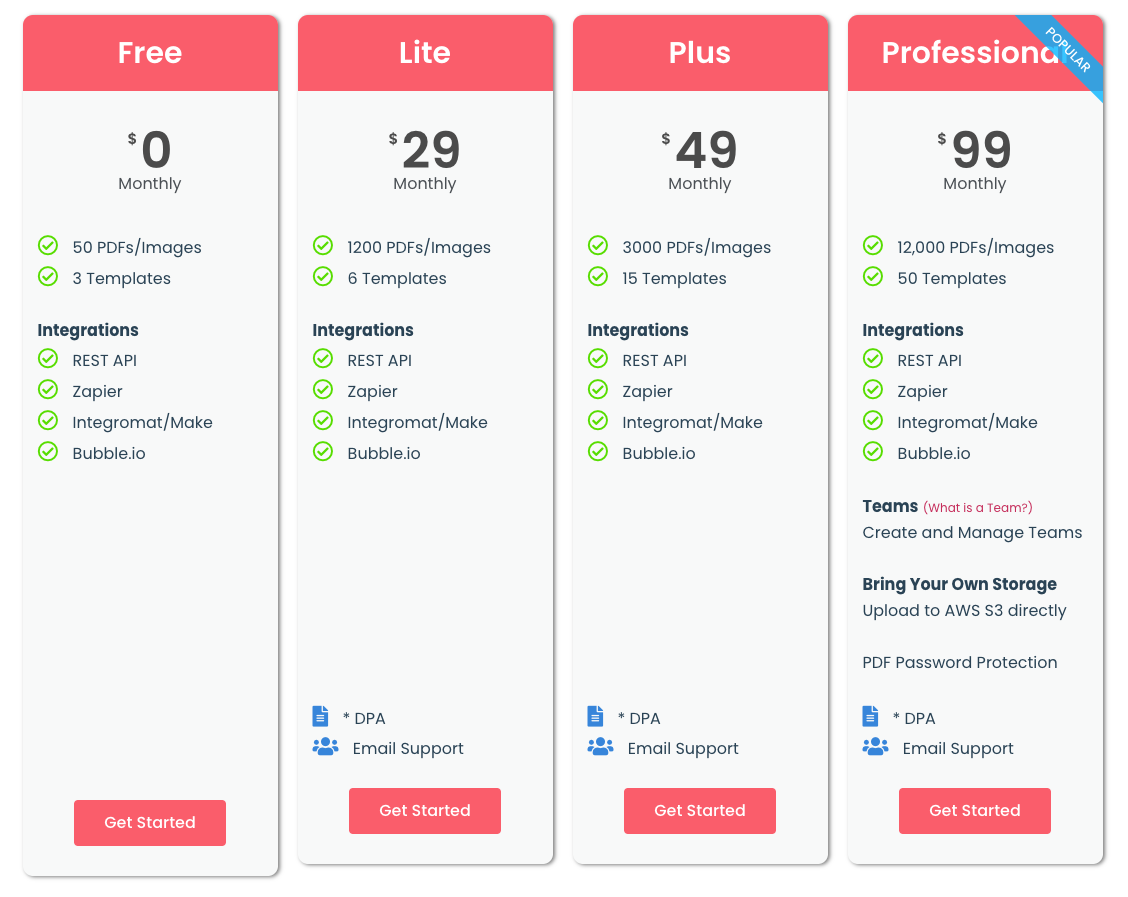
Task: Click the checkmark beside 12,000 PDFs/Images
Action: [x=872, y=245]
